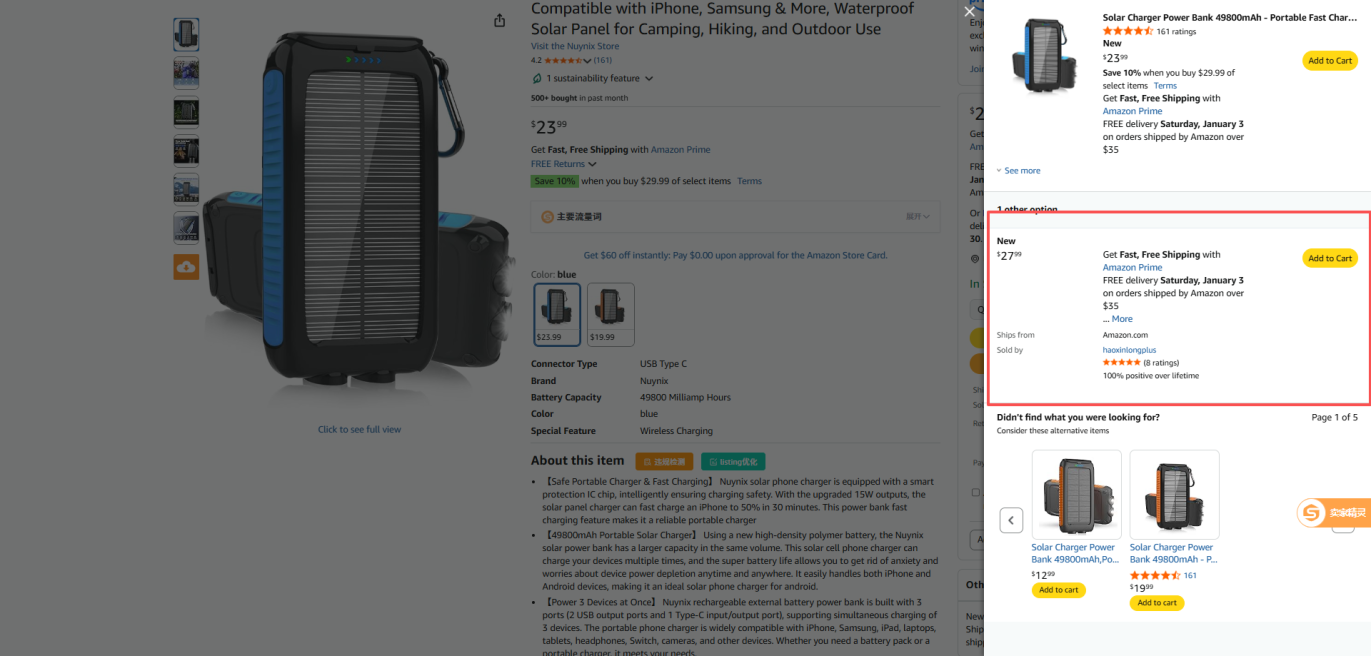Select the blue color option at $23.99
Viewport: 1371px width, 656px height.
[557, 314]
